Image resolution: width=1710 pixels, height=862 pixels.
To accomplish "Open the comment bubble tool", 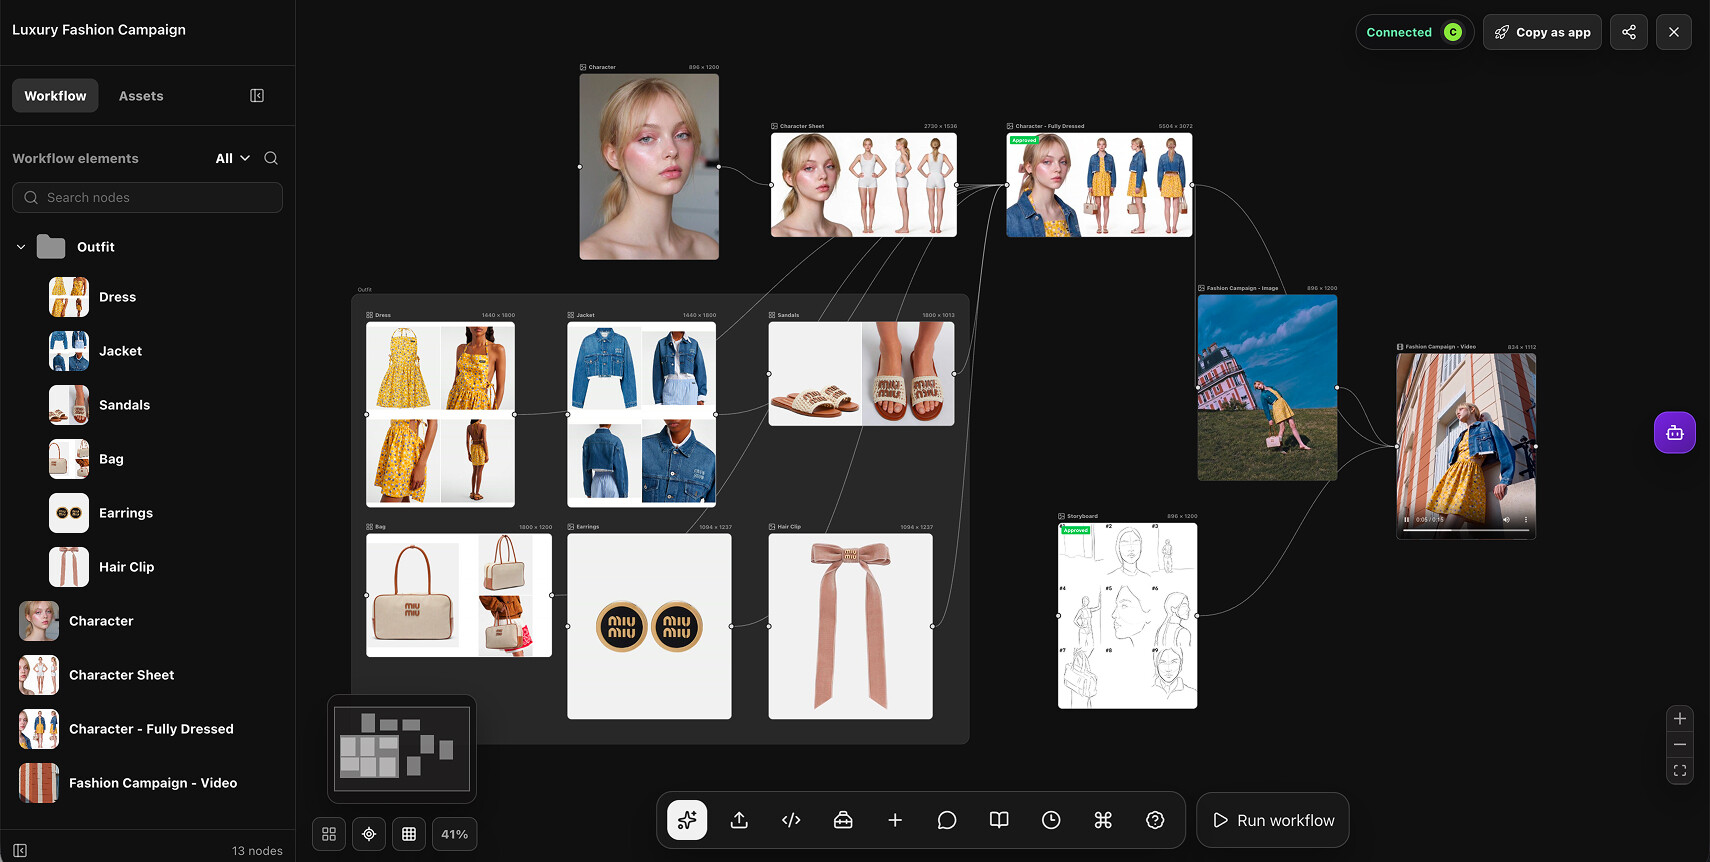I will [947, 820].
